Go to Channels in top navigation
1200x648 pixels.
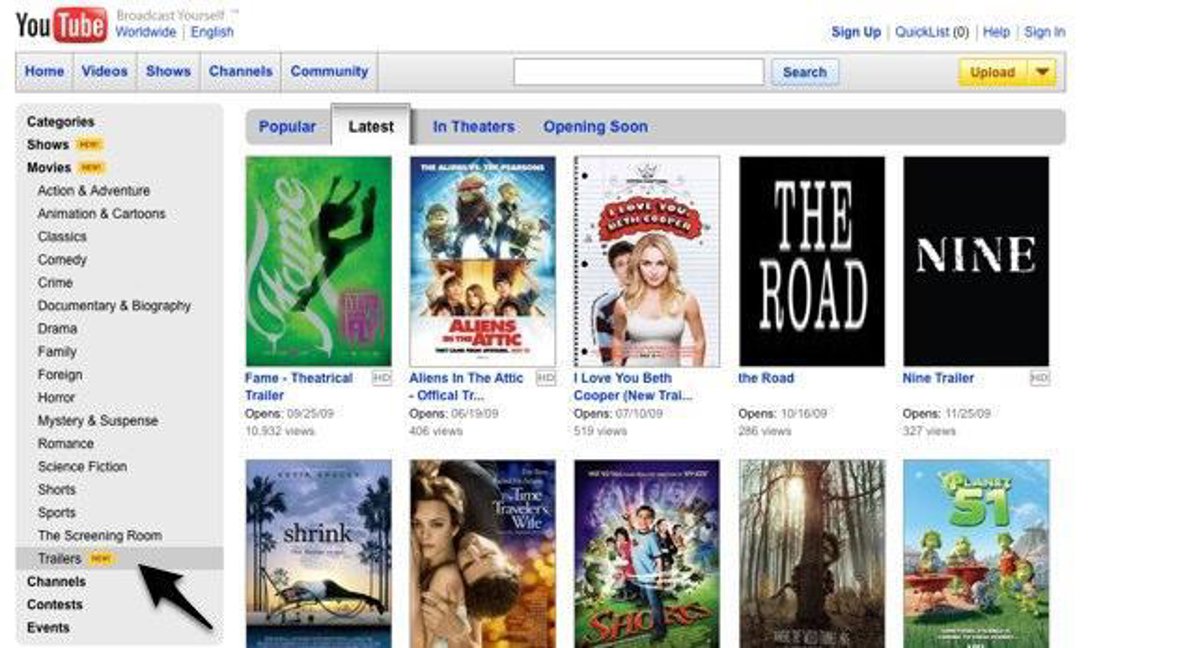coord(240,72)
